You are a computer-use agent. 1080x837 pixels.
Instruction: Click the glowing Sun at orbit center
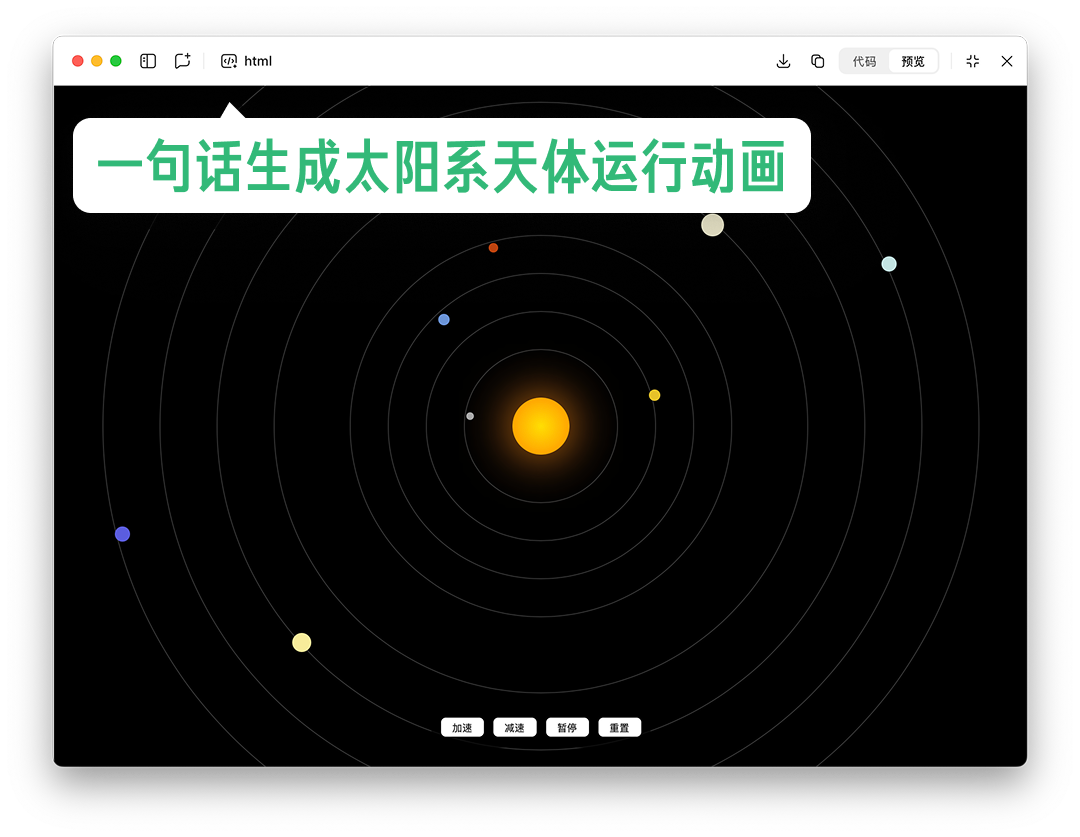tap(541, 426)
